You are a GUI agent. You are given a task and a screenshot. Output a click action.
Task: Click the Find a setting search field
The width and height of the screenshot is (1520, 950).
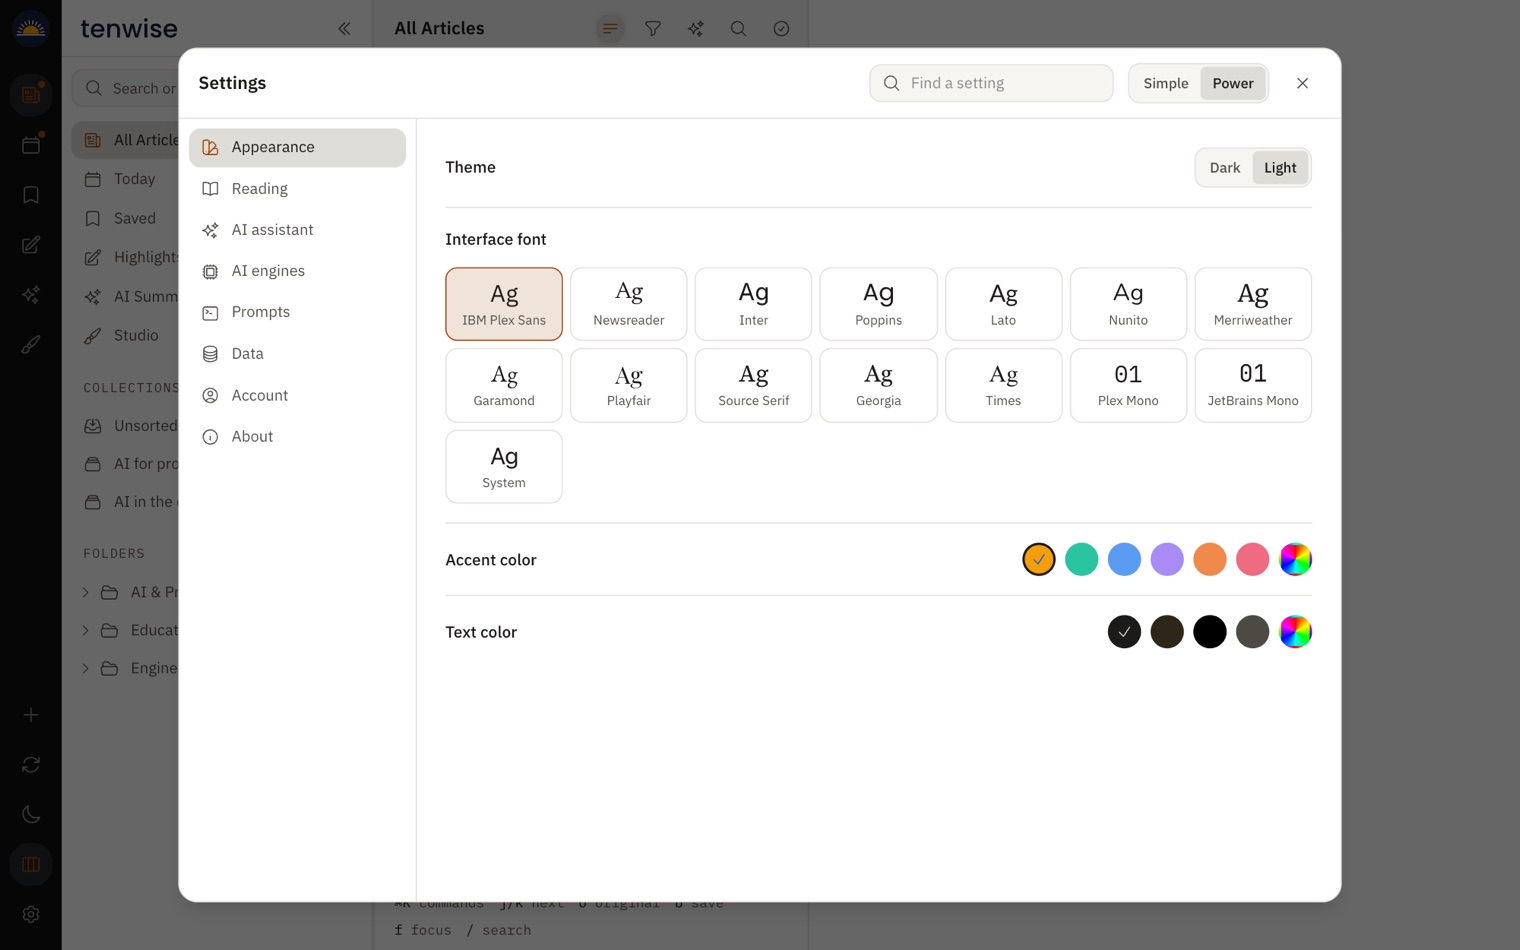coord(991,83)
